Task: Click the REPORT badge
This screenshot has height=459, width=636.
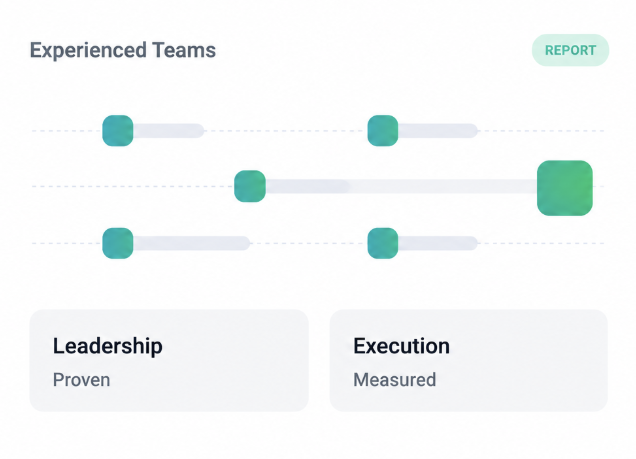Action: coord(570,50)
